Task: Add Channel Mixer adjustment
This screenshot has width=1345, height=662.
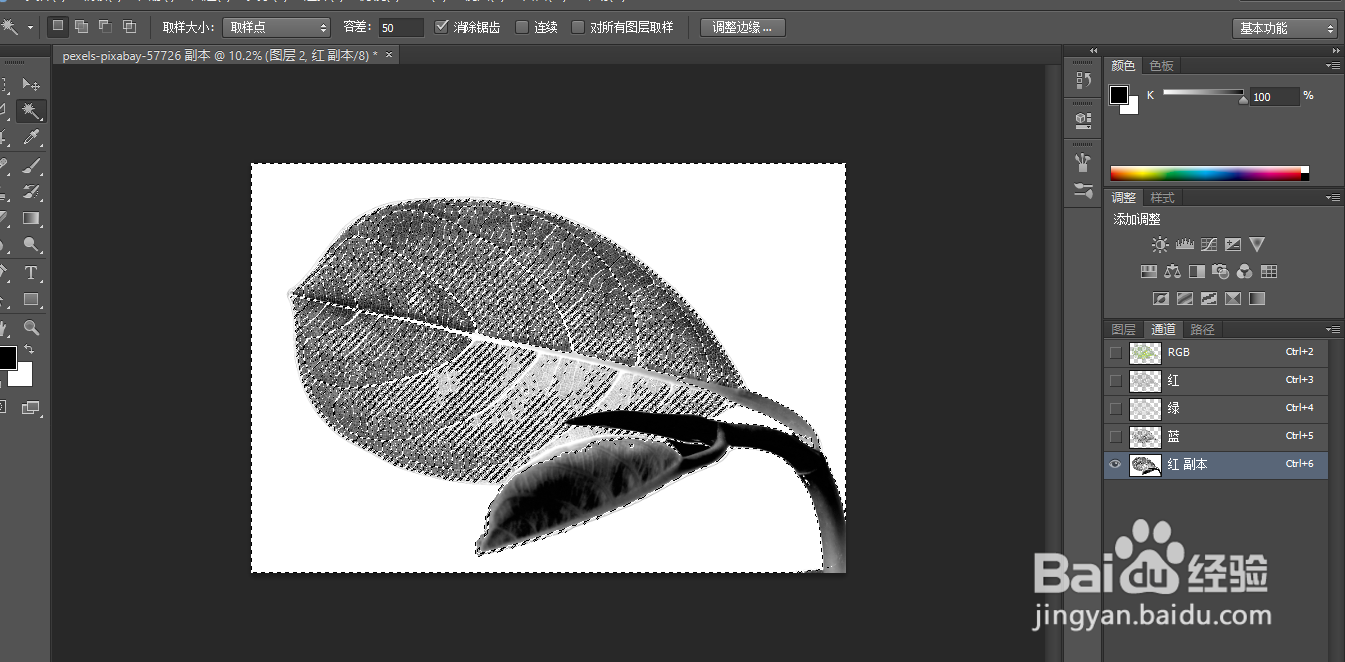Action: [x=1245, y=271]
